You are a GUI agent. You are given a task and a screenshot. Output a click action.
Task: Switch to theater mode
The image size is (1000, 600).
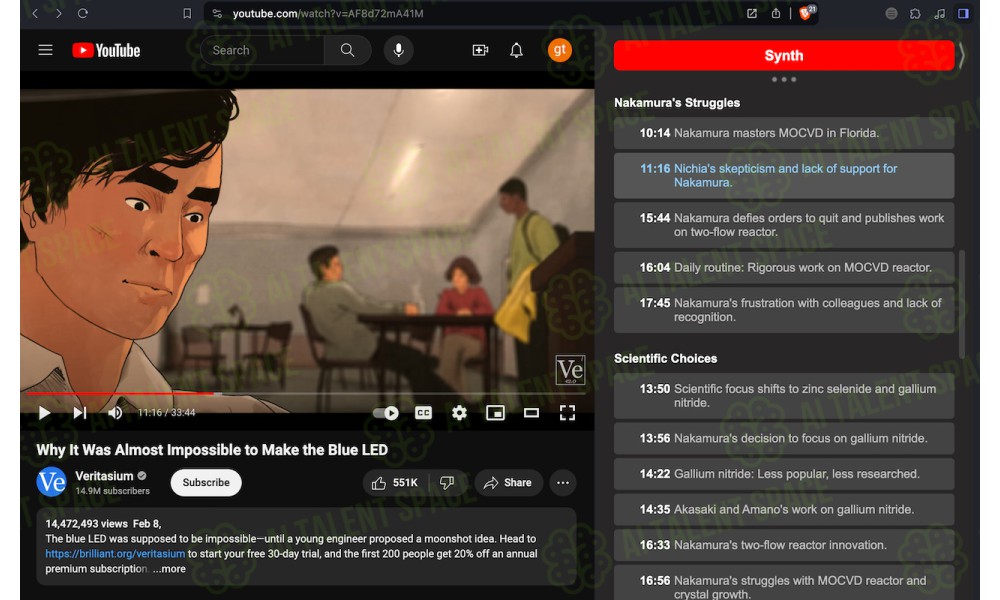(x=531, y=413)
